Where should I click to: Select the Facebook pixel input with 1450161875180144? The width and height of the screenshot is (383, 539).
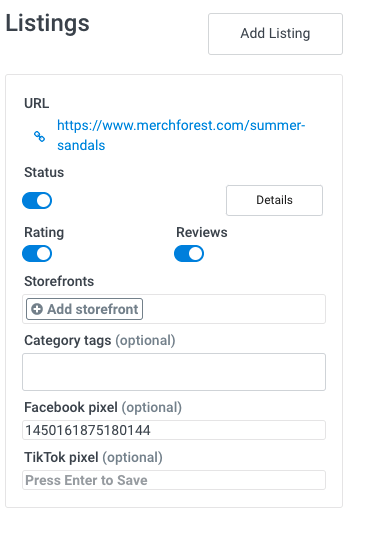pyautogui.click(x=174, y=430)
